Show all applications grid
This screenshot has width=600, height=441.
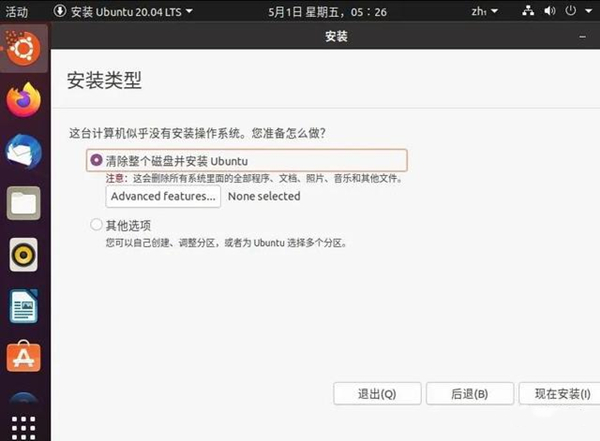tap(24, 427)
